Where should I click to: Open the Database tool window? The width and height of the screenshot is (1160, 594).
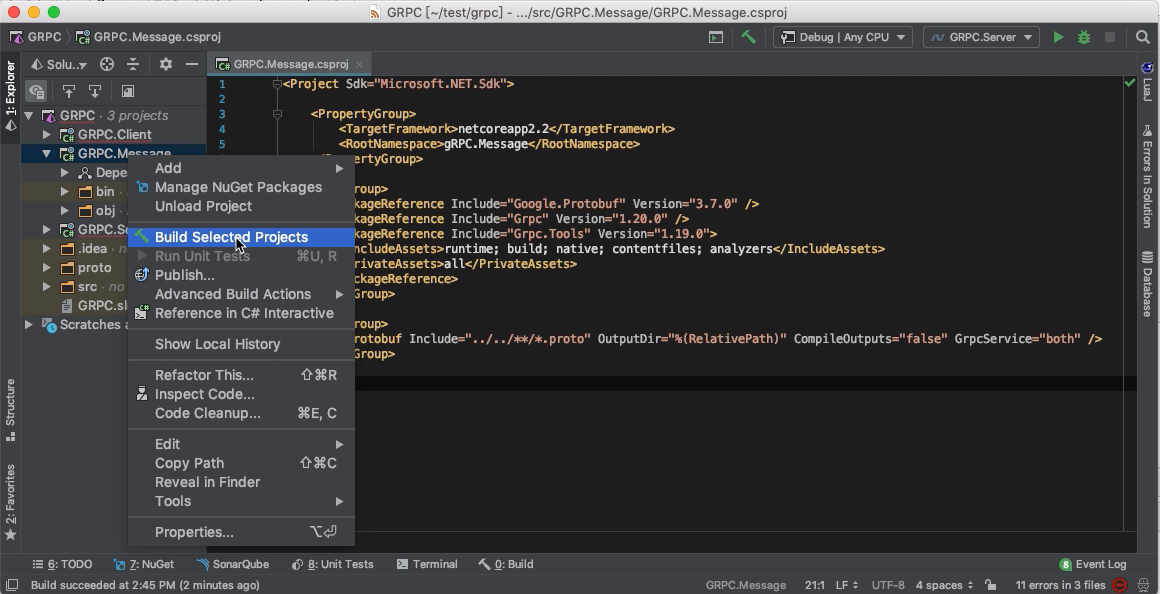click(1147, 284)
